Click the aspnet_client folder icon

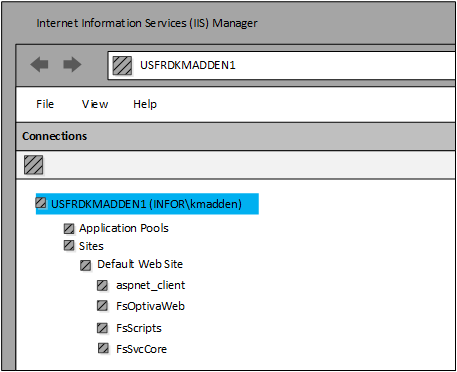click(x=102, y=286)
